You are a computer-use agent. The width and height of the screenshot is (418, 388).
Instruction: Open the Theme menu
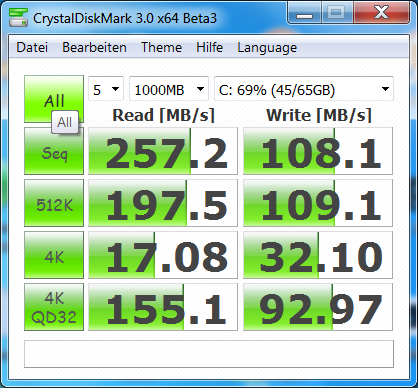click(x=161, y=47)
